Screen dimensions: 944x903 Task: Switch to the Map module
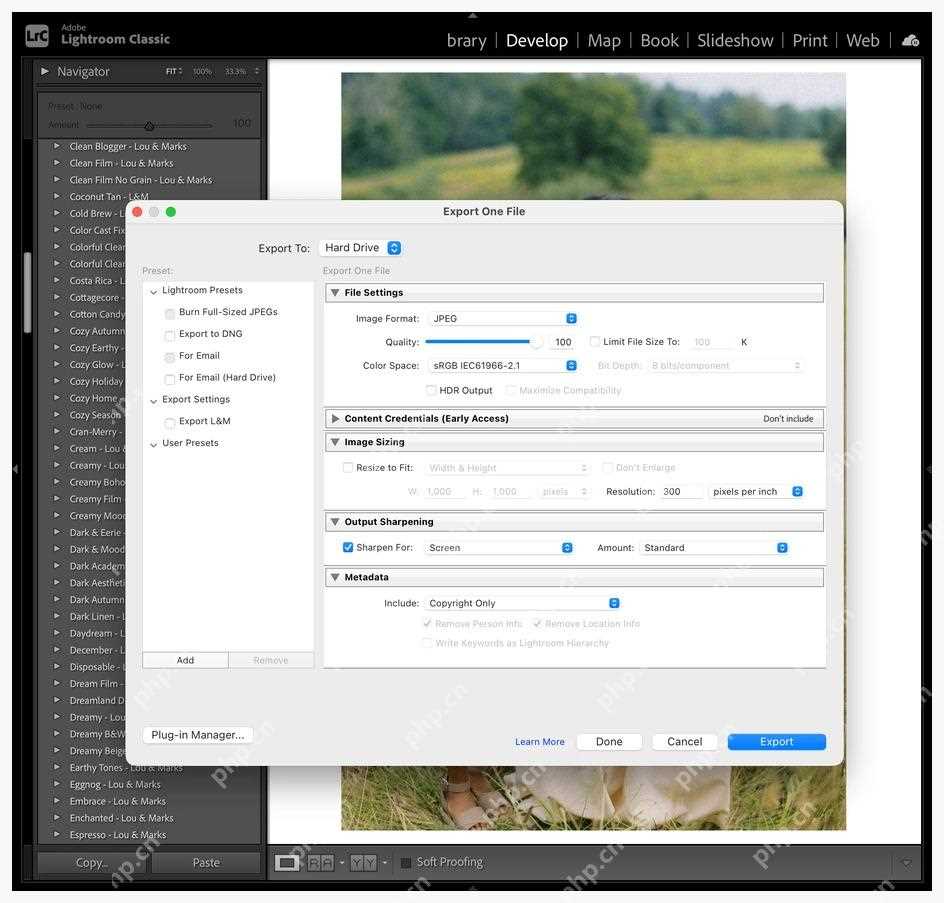(604, 40)
